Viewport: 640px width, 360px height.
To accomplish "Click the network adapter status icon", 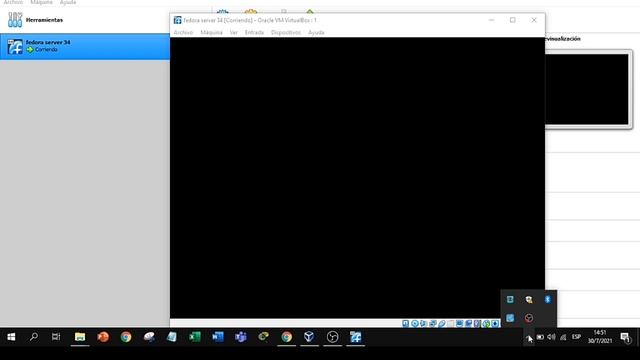I will [x=433, y=324].
